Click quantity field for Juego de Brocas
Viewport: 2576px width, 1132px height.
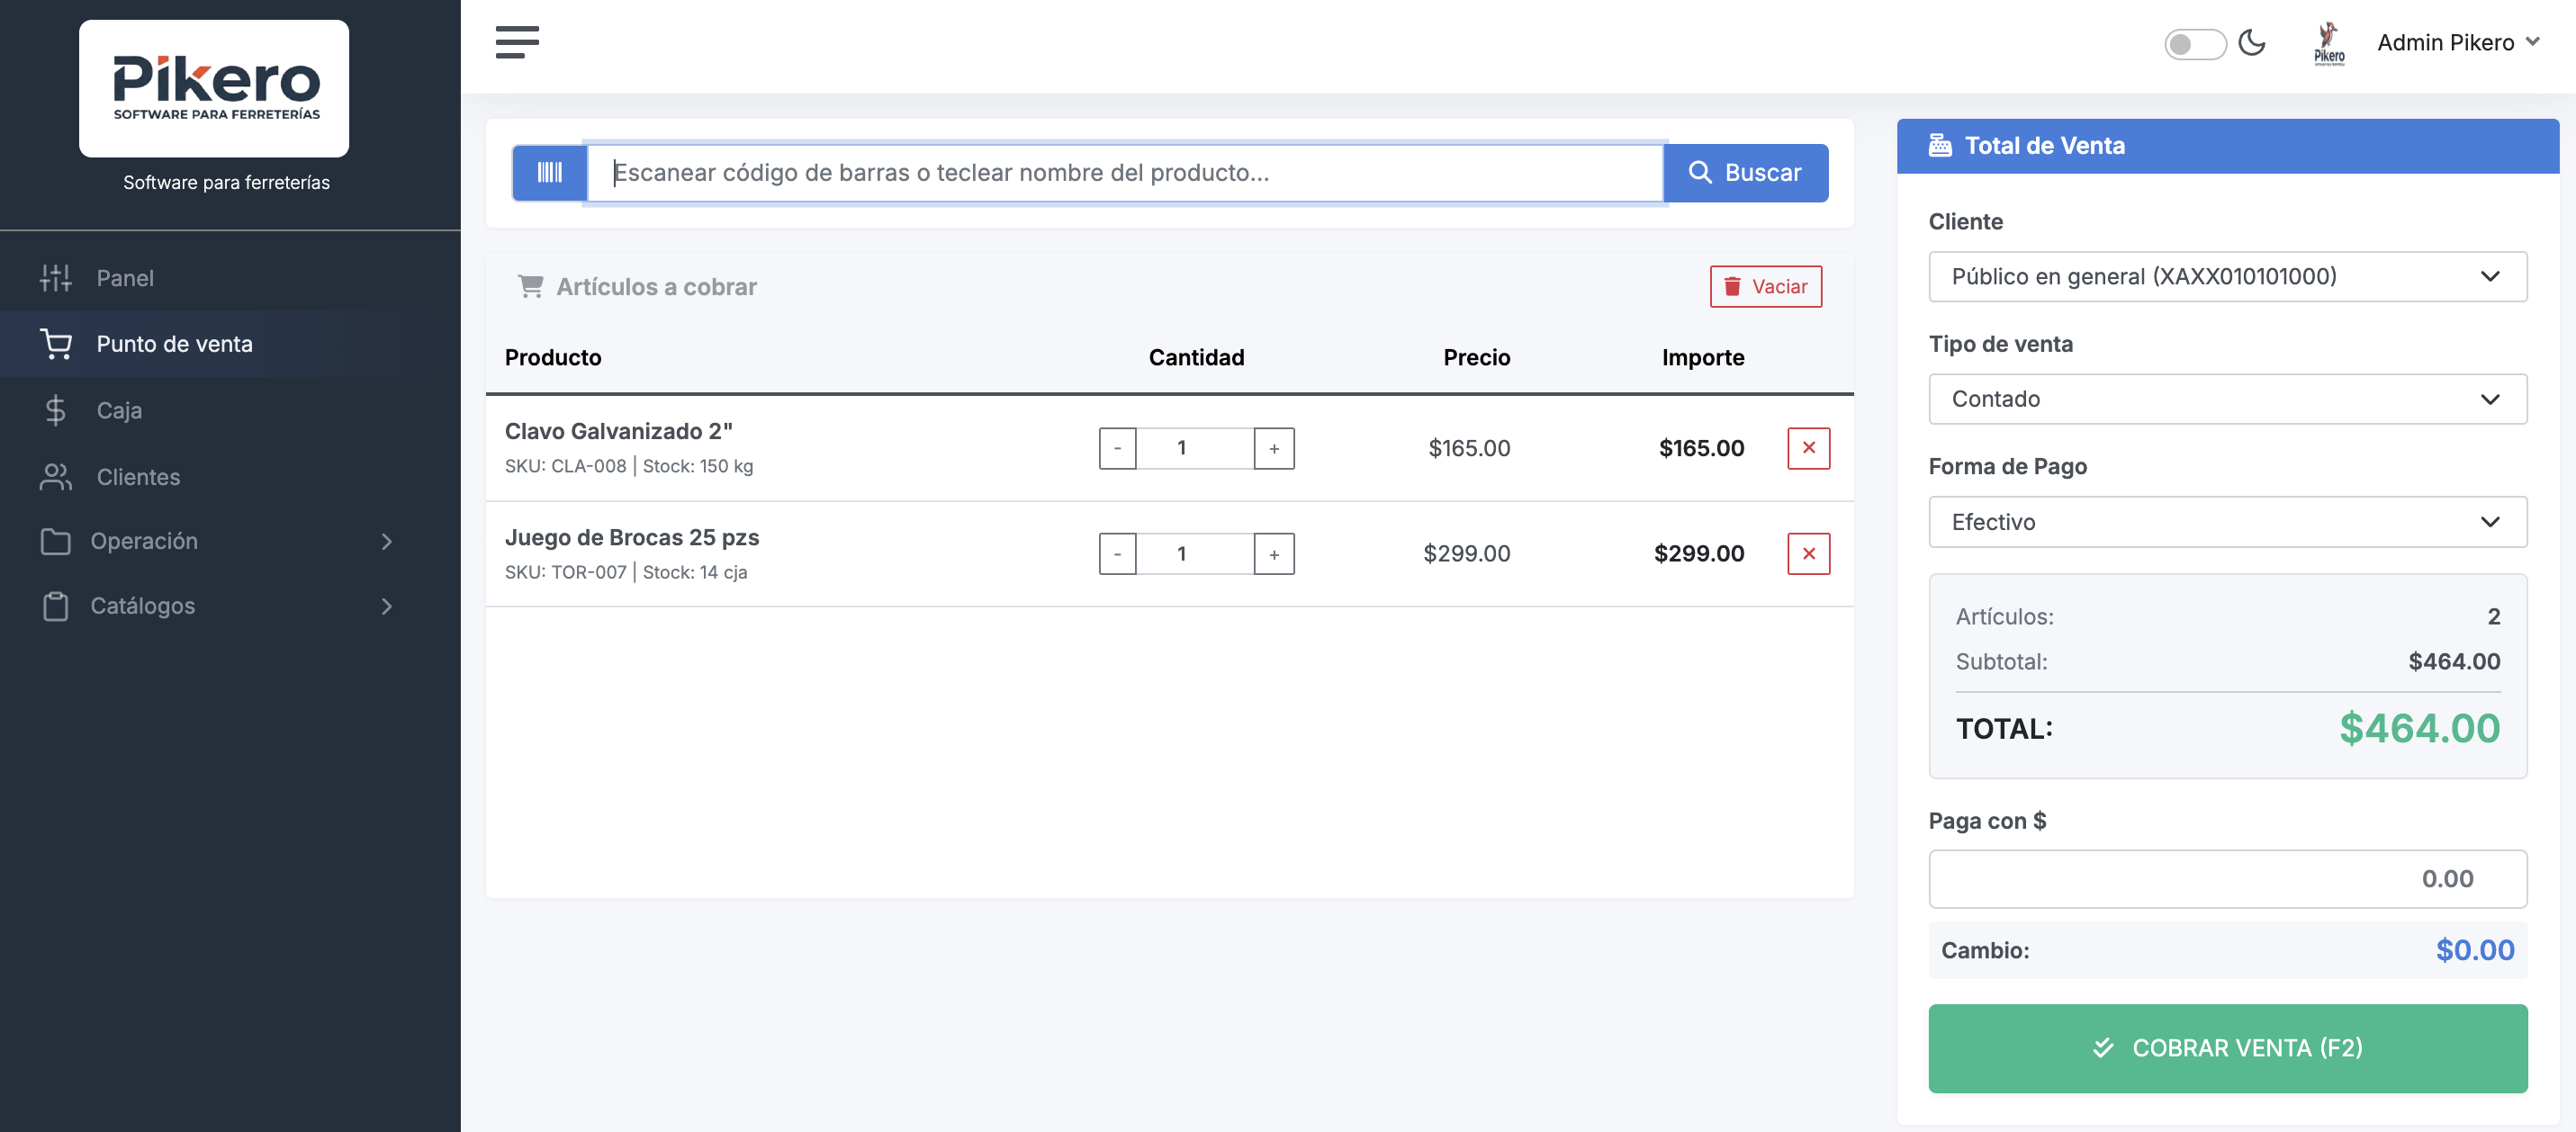[1195, 554]
